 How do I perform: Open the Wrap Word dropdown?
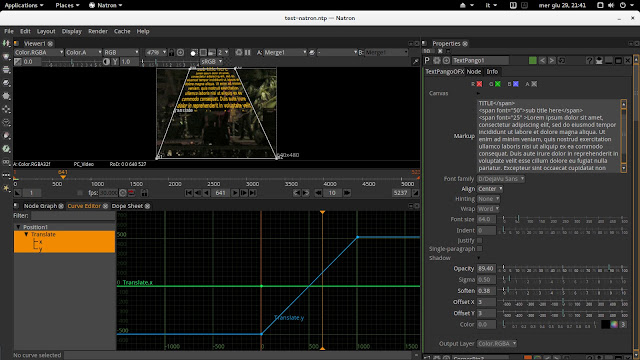[x=488, y=209]
